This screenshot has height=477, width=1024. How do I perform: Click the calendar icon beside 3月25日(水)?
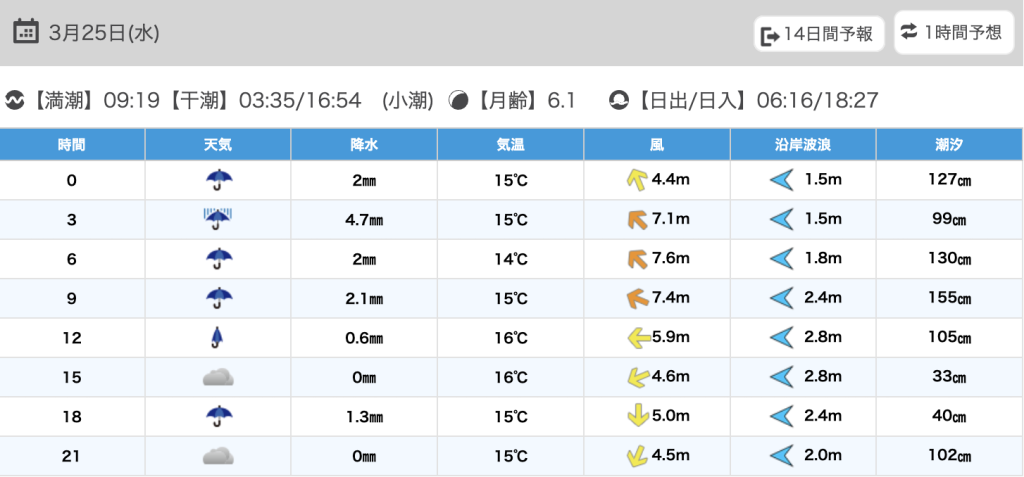click(27, 31)
